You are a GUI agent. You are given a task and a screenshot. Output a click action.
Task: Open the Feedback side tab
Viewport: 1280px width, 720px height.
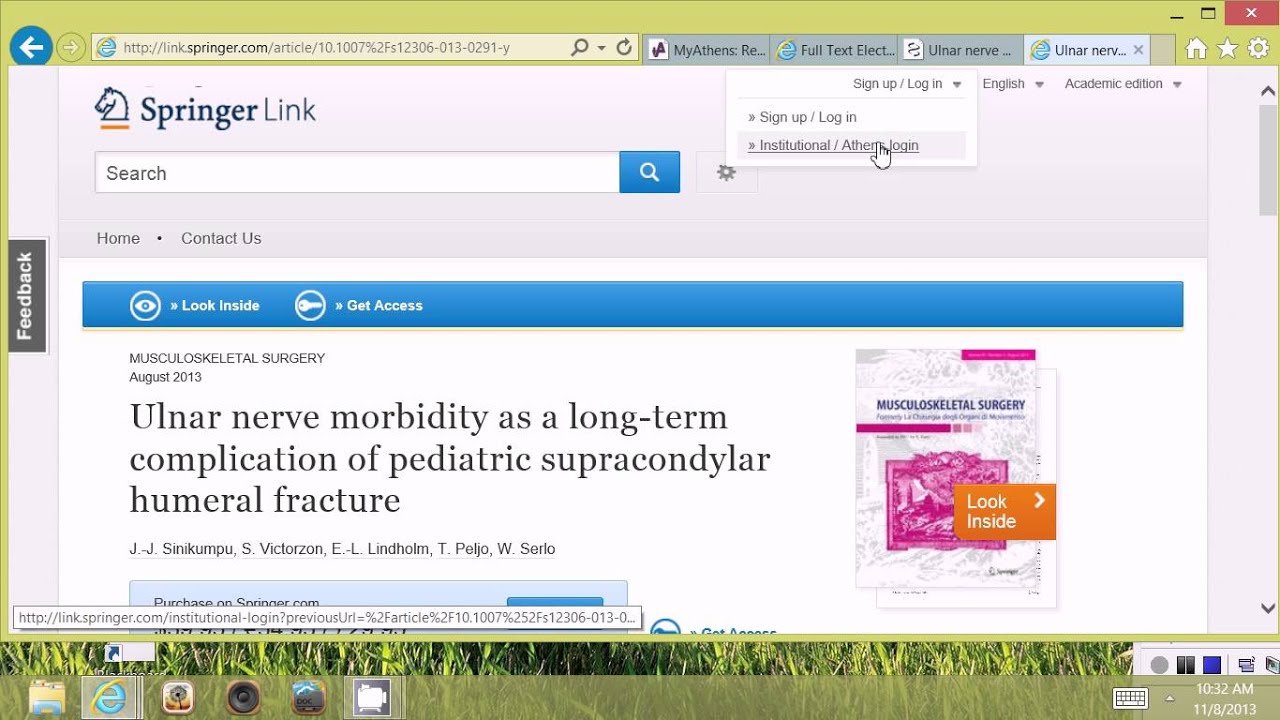point(26,296)
